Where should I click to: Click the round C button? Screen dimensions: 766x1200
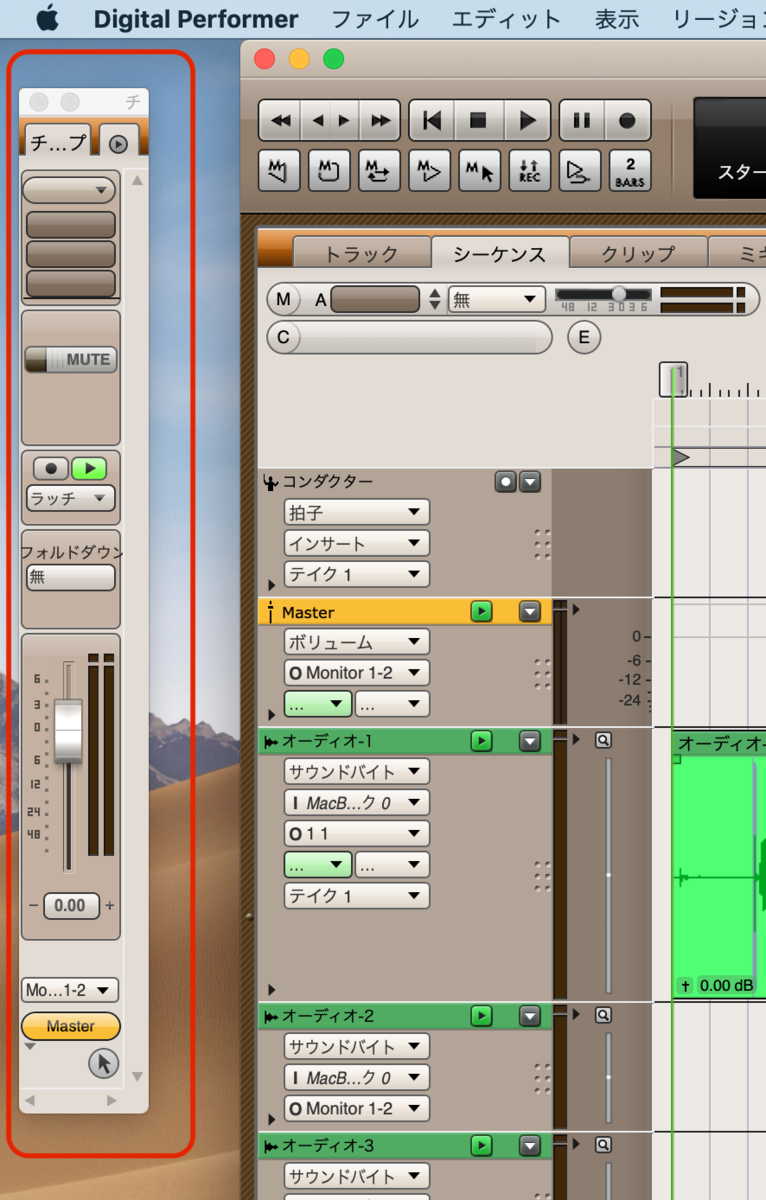tap(283, 337)
